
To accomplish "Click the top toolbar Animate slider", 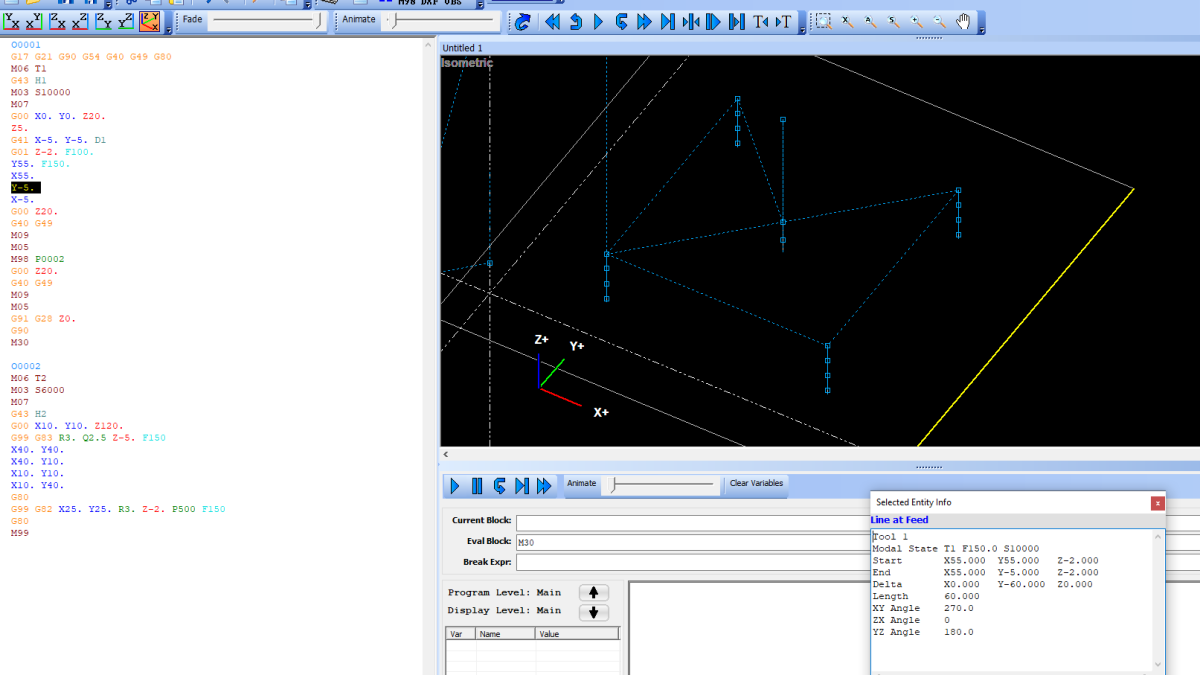I will click(442, 19).
